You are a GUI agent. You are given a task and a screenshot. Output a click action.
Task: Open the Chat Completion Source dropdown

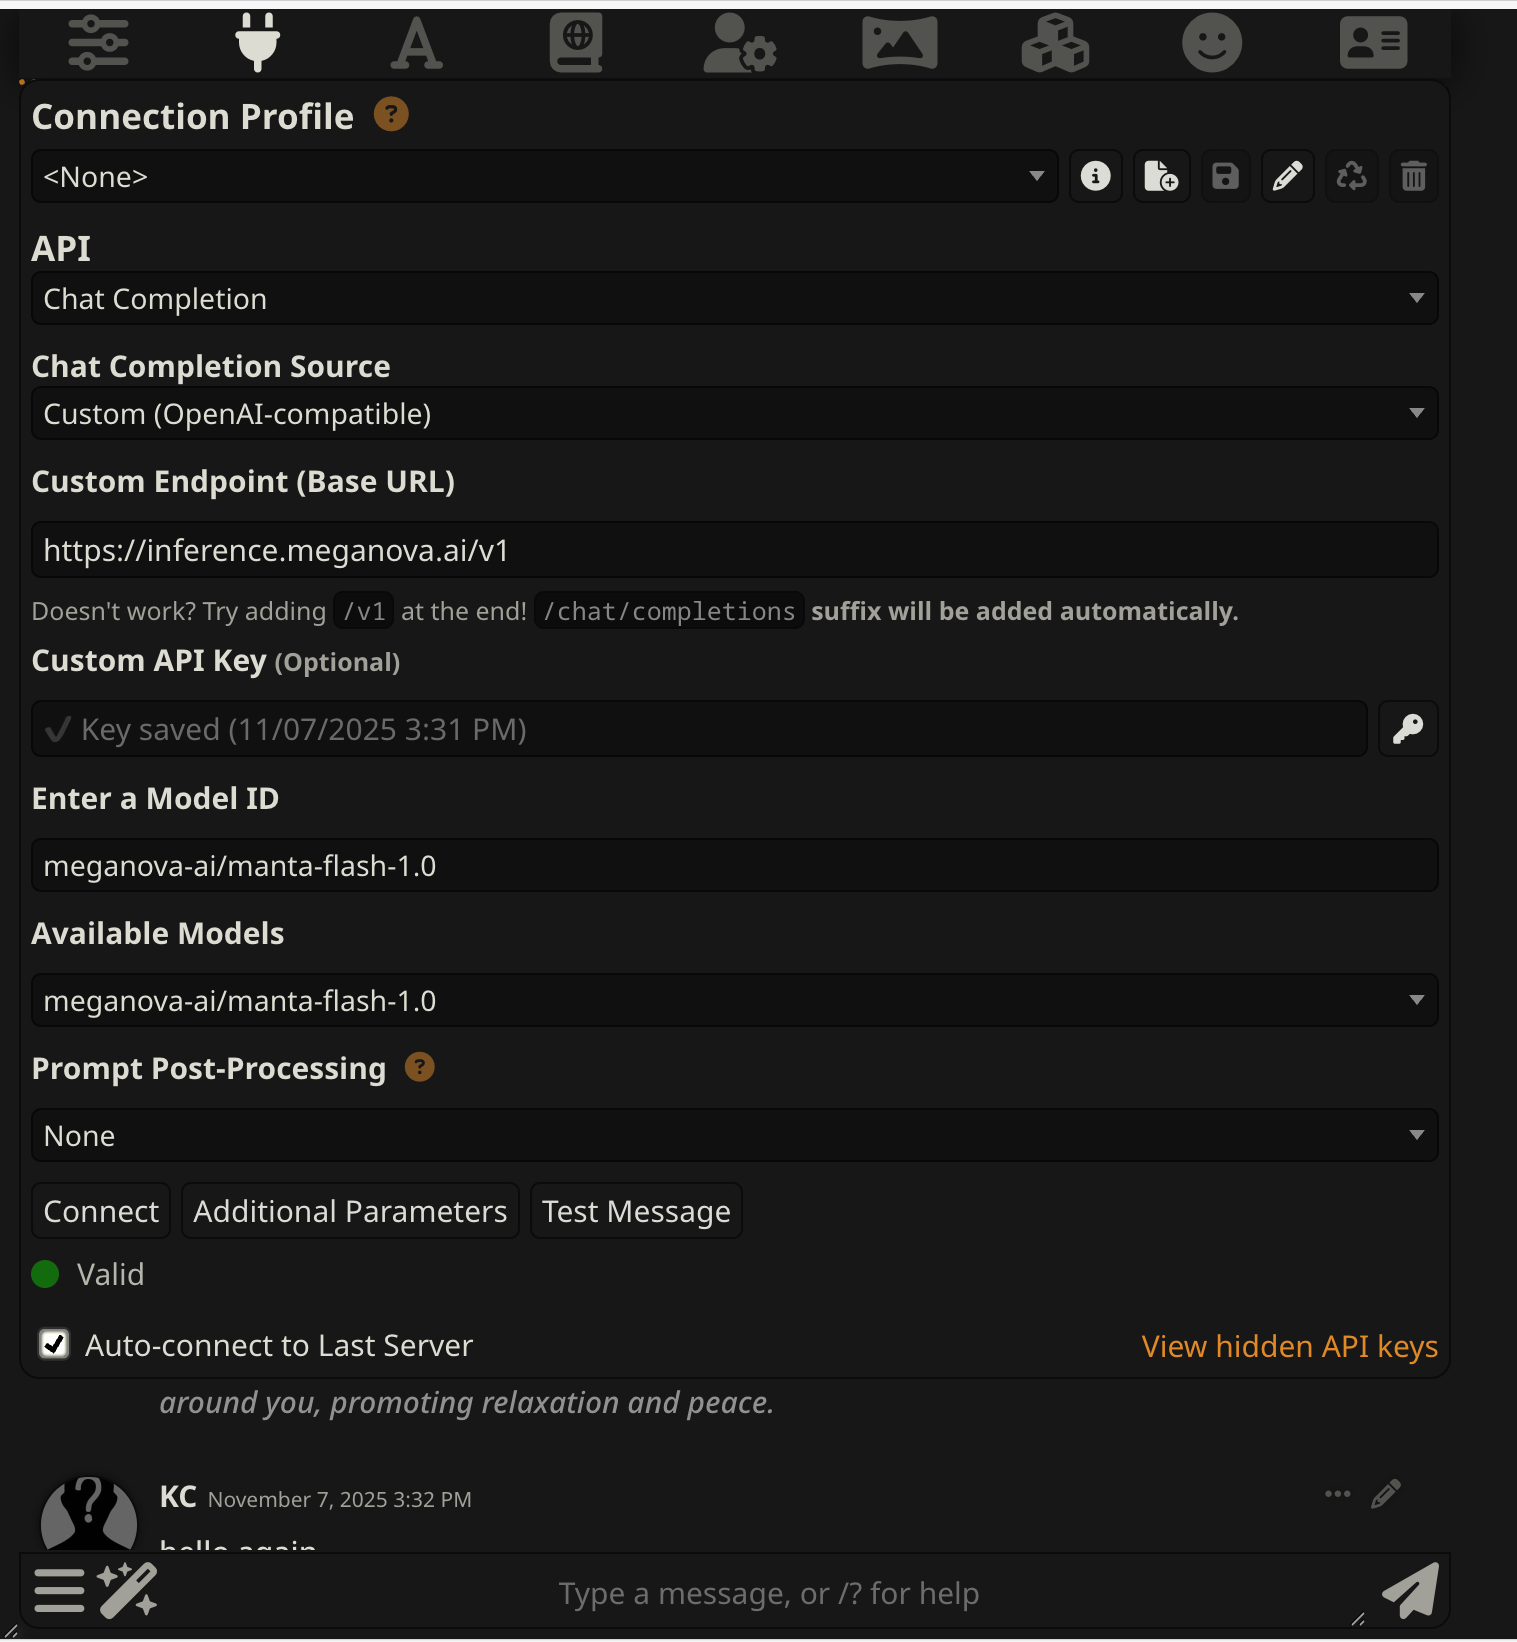coord(734,414)
